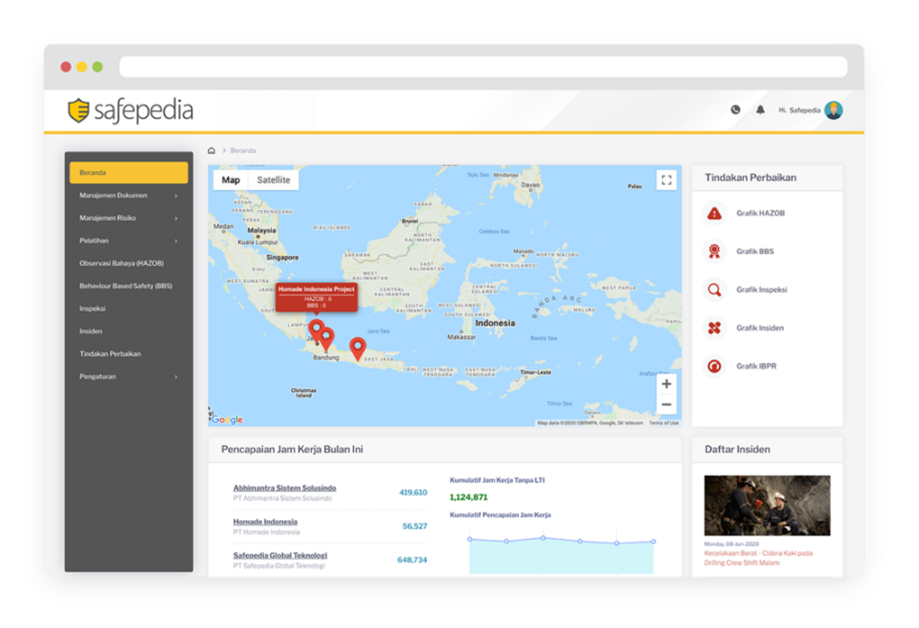The width and height of the screenshot is (919, 628).
Task: Select the Grafik BBS ribbon icon
Action: tap(713, 250)
